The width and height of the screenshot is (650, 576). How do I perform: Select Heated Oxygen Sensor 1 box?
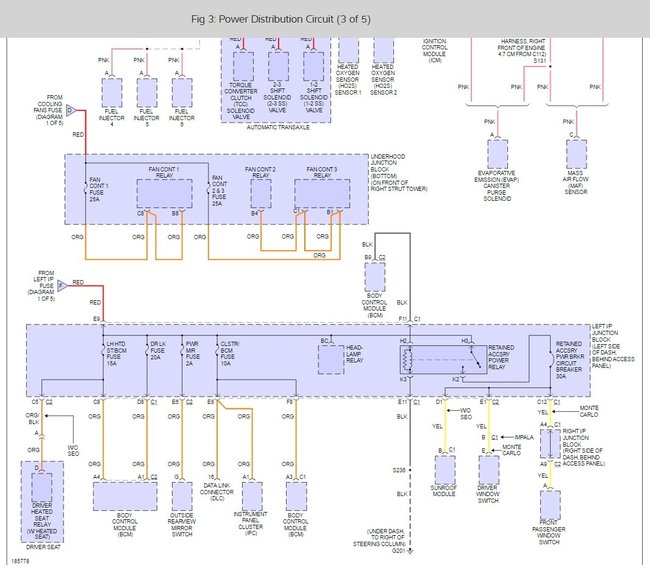tap(349, 50)
